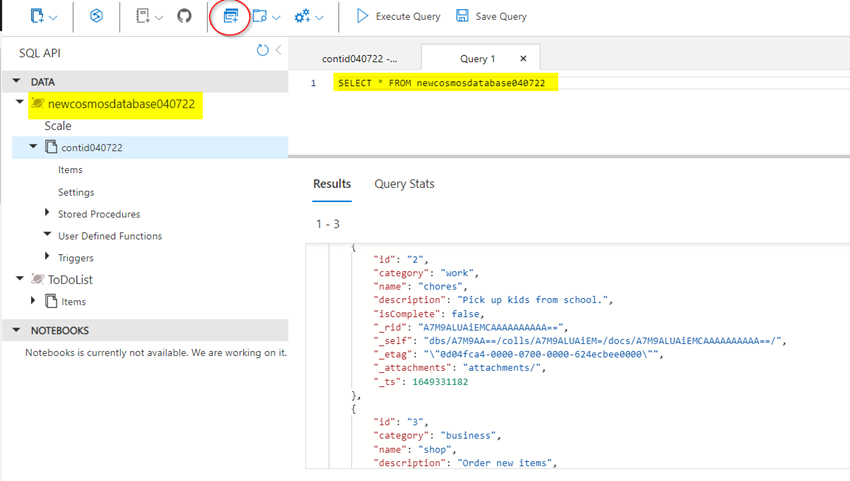Click the "isComplete": false line
The width and height of the screenshot is (850, 481).
[428, 313]
